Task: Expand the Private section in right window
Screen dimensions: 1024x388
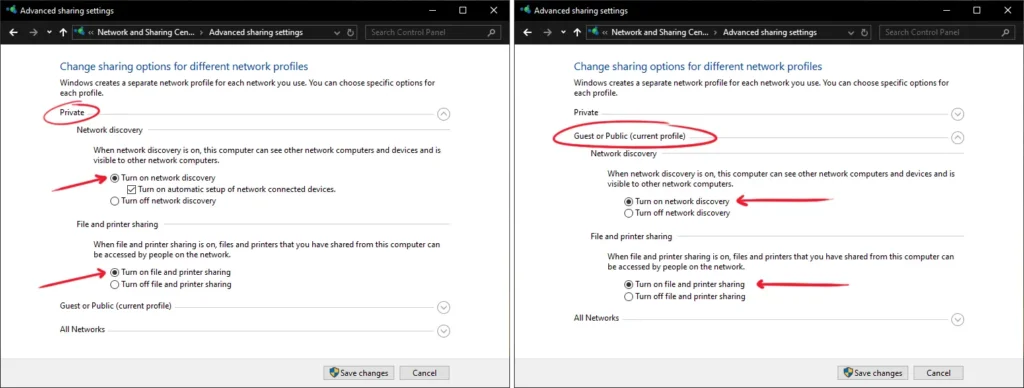Action: pyautogui.click(x=957, y=114)
